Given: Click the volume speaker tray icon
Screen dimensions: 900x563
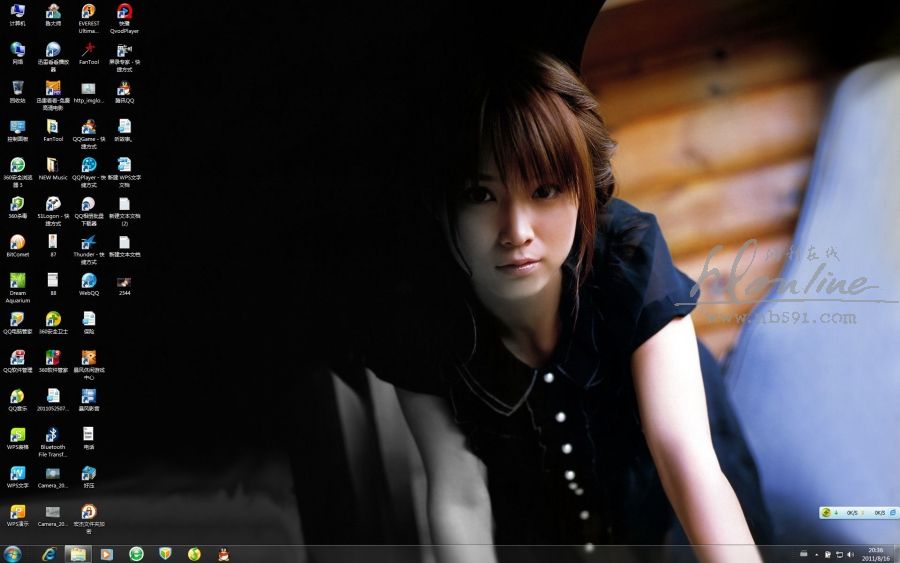Looking at the screenshot, I should (x=850, y=554).
